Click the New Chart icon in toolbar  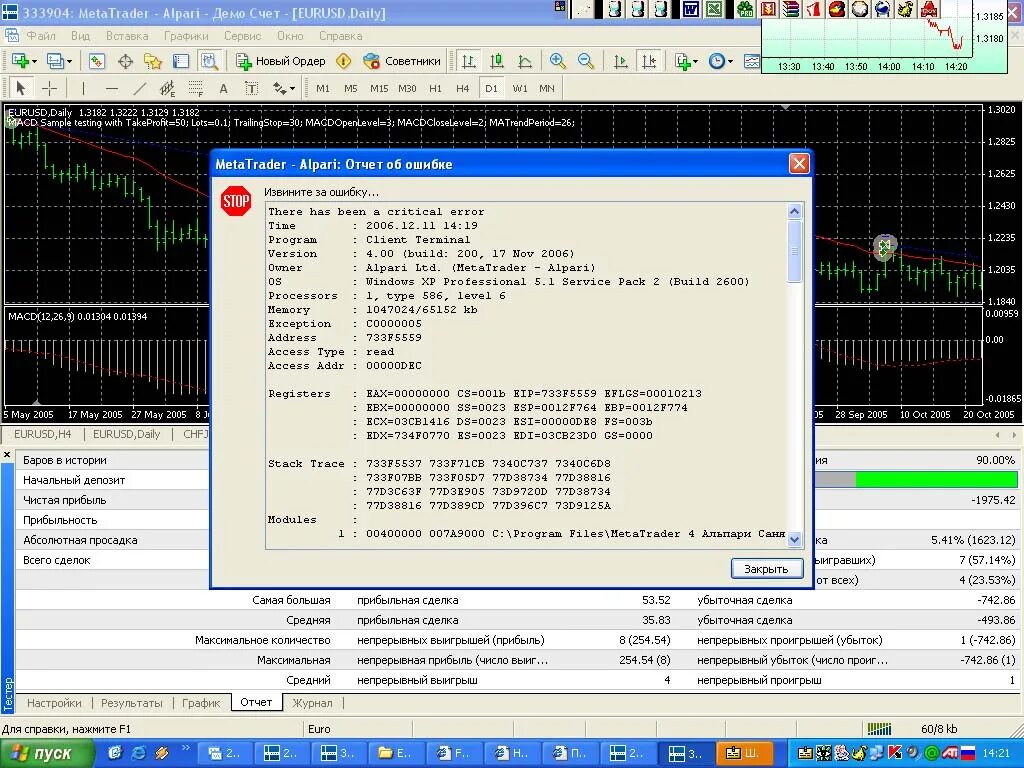(x=20, y=61)
